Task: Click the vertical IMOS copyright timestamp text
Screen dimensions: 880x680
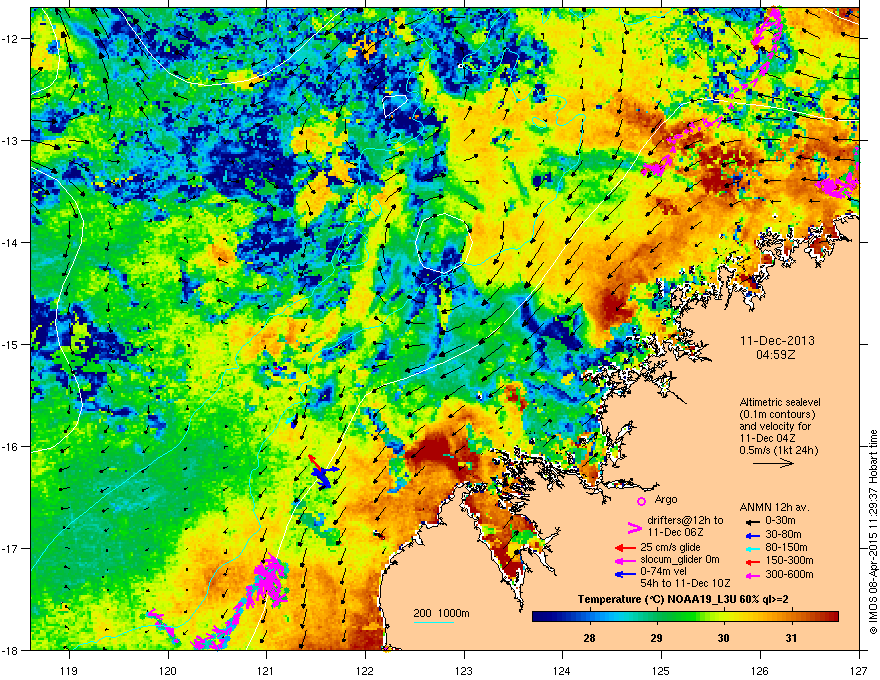Action: pos(873,532)
